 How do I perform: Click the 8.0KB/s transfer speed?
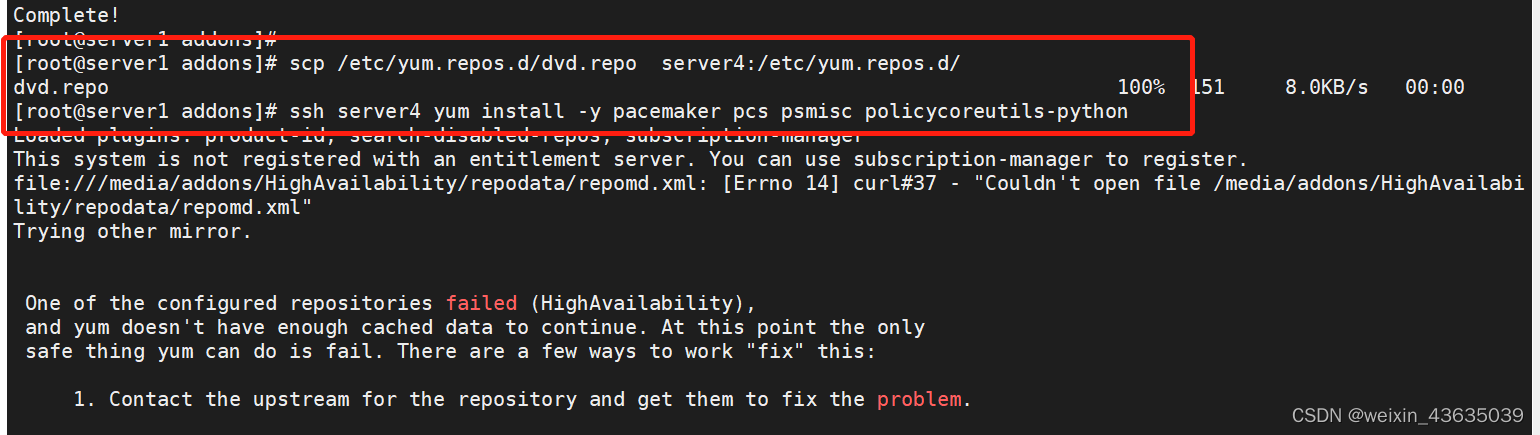pyautogui.click(x=1326, y=88)
